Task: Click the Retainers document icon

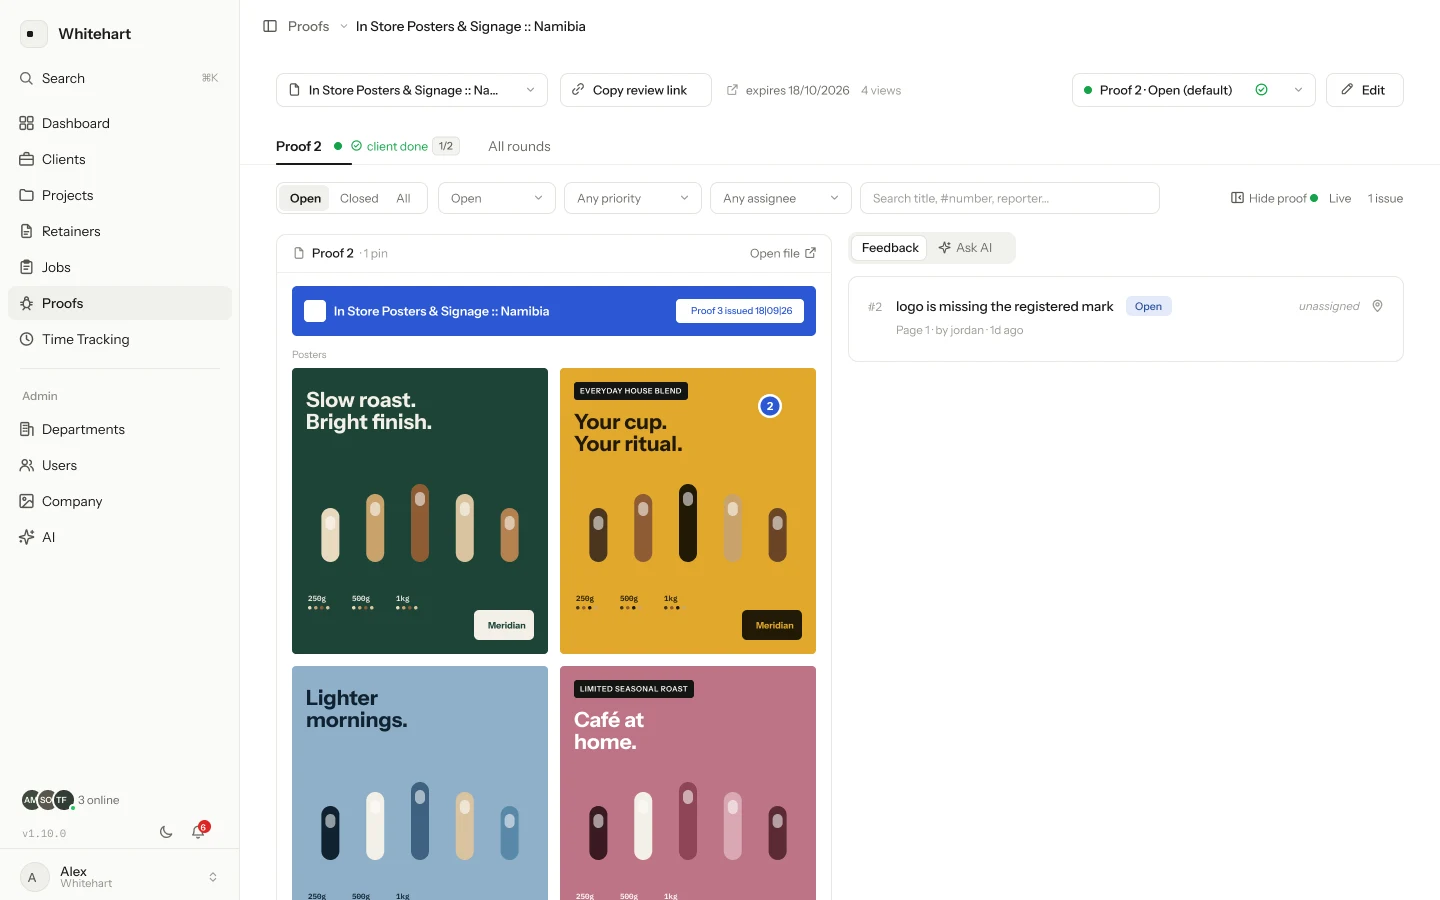Action: click(x=27, y=231)
